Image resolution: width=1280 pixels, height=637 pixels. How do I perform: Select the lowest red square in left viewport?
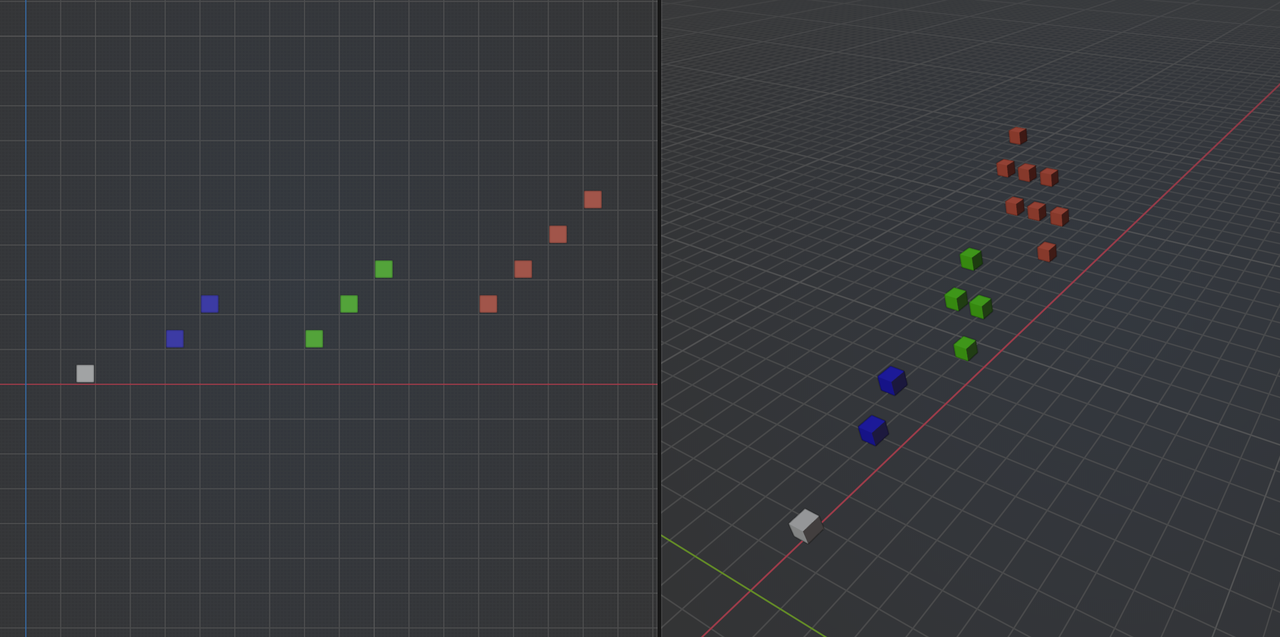pos(488,303)
